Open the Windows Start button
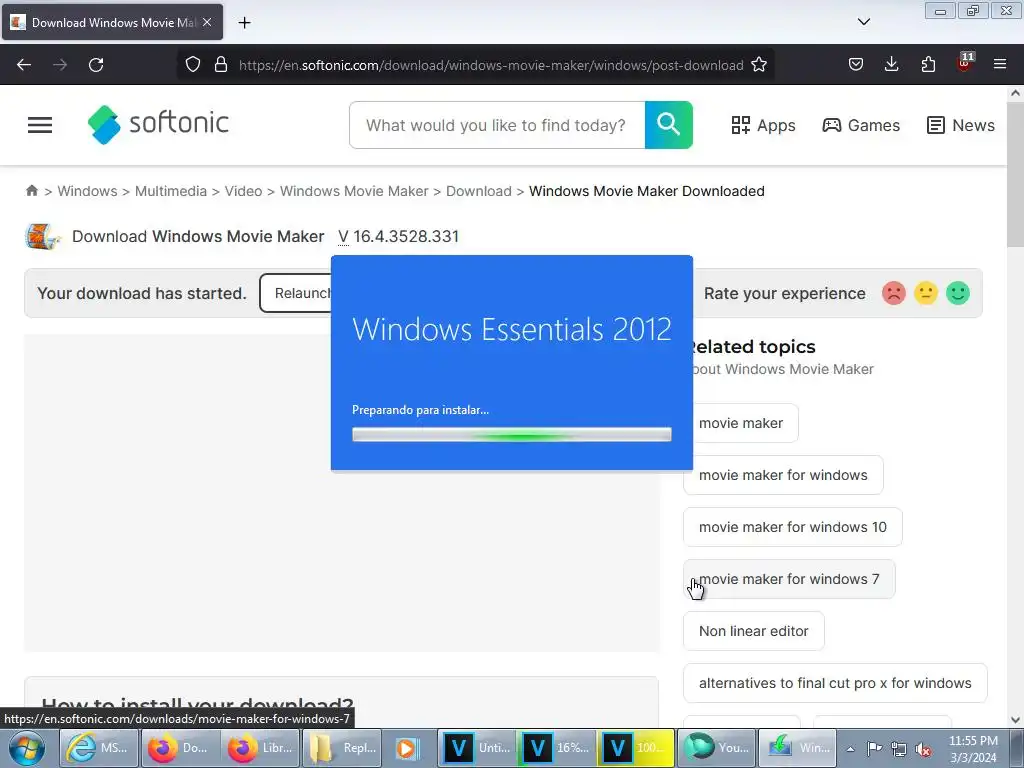The image size is (1024, 768). (x=27, y=748)
